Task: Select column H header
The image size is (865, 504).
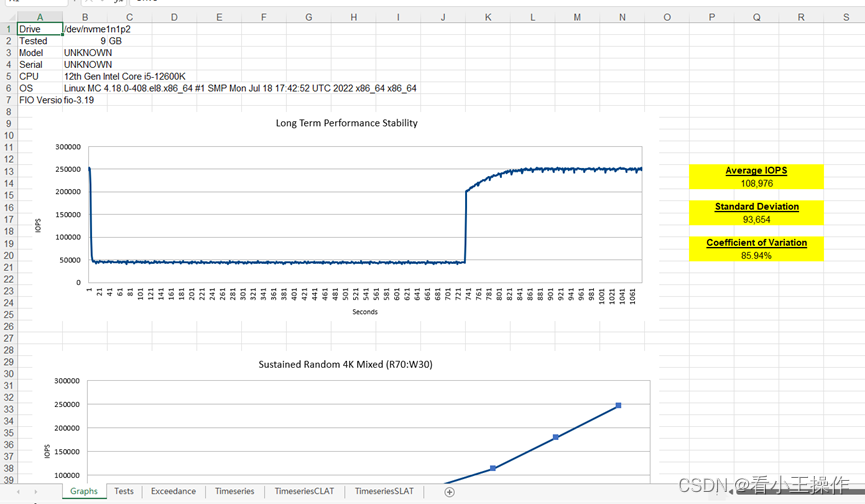Action: click(353, 17)
